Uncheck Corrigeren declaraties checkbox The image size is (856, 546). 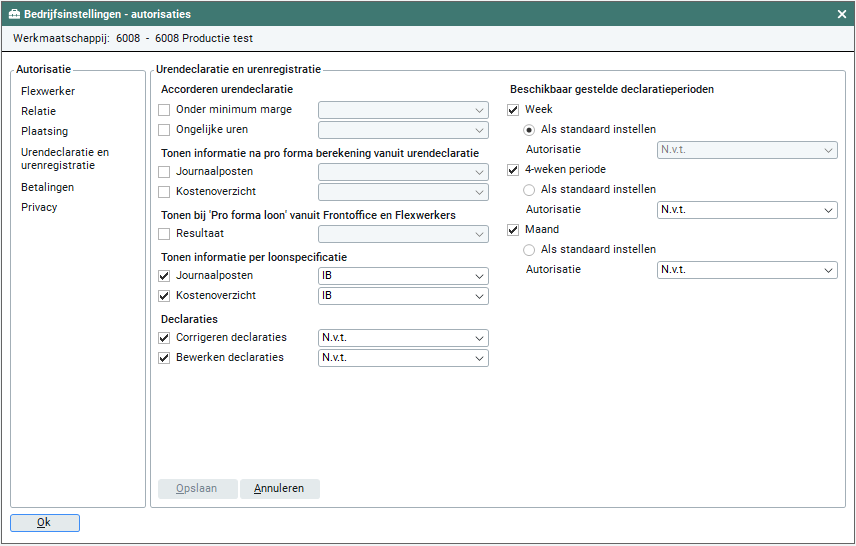click(x=165, y=338)
